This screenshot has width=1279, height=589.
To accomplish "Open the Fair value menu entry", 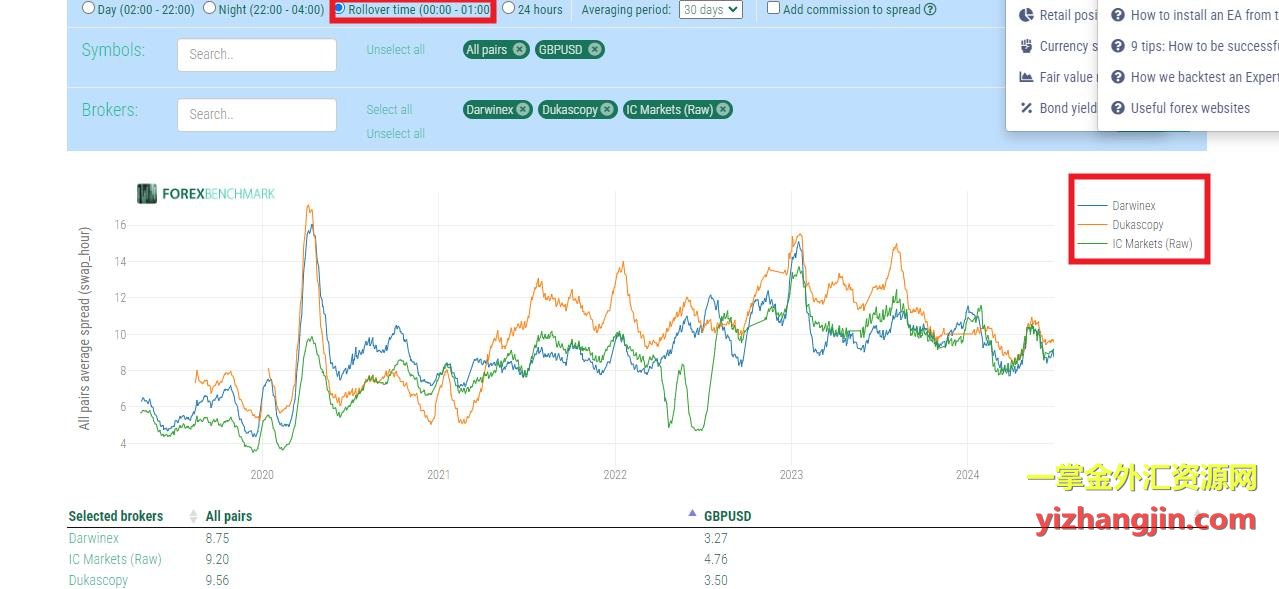I will (x=1058, y=77).
